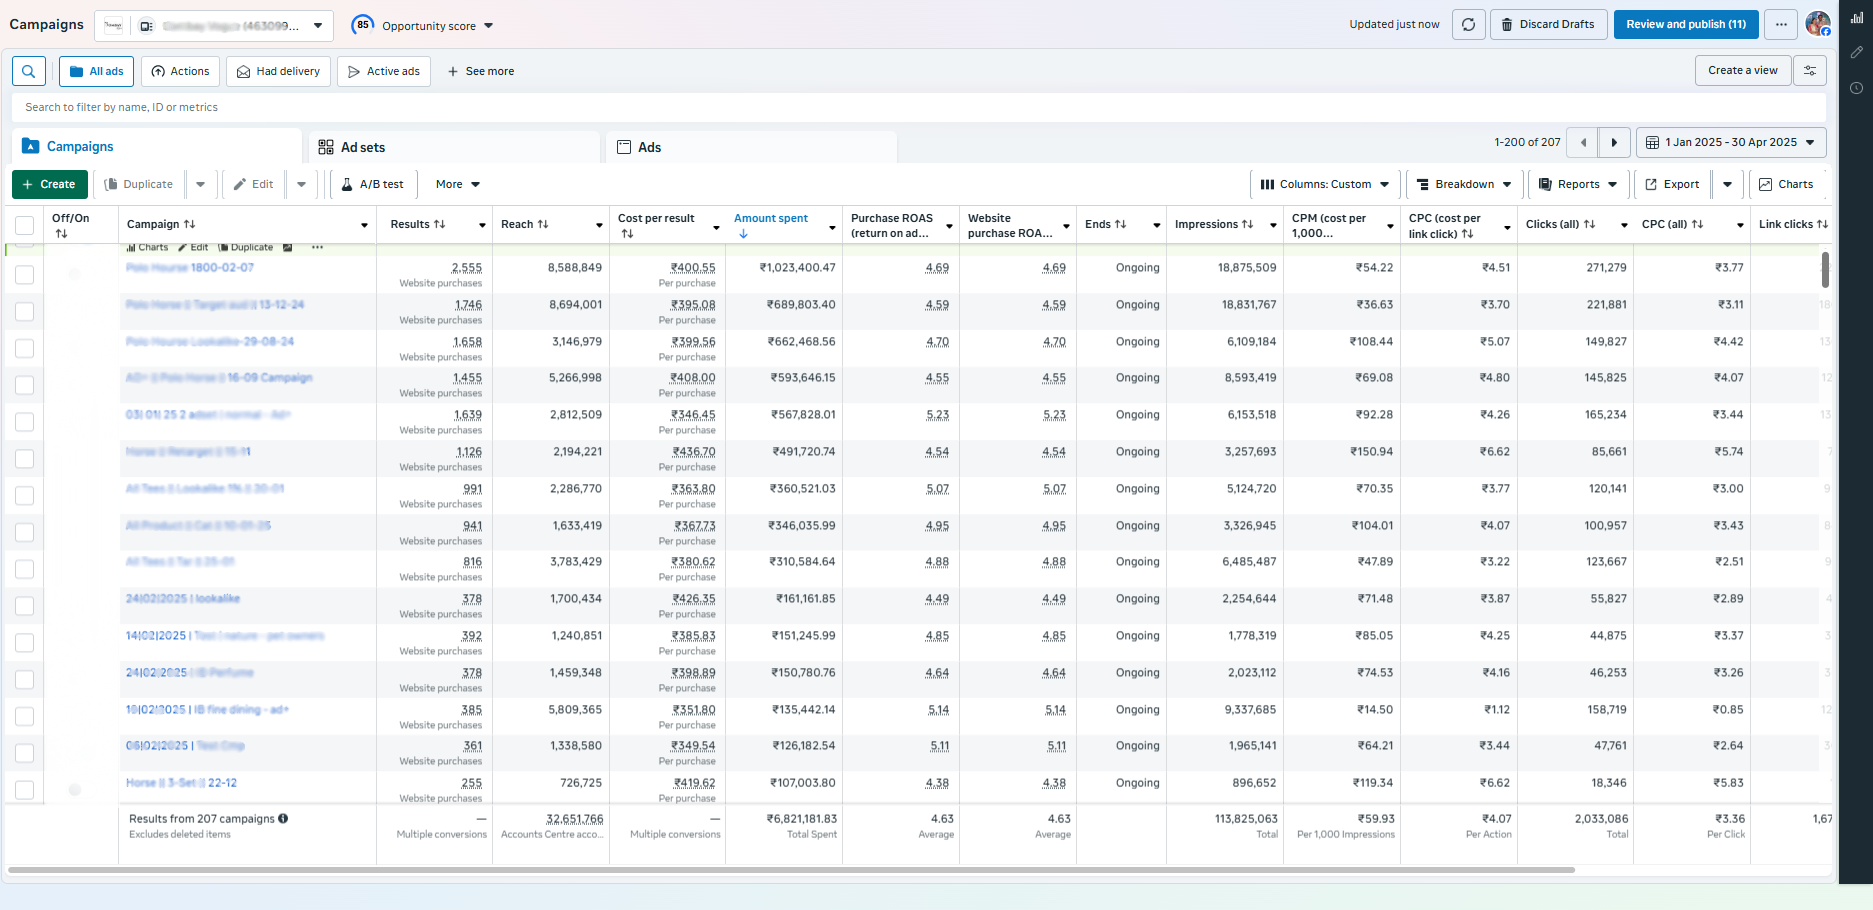
Task: Select the checkbox for the first campaign row
Action: [x=25, y=275]
